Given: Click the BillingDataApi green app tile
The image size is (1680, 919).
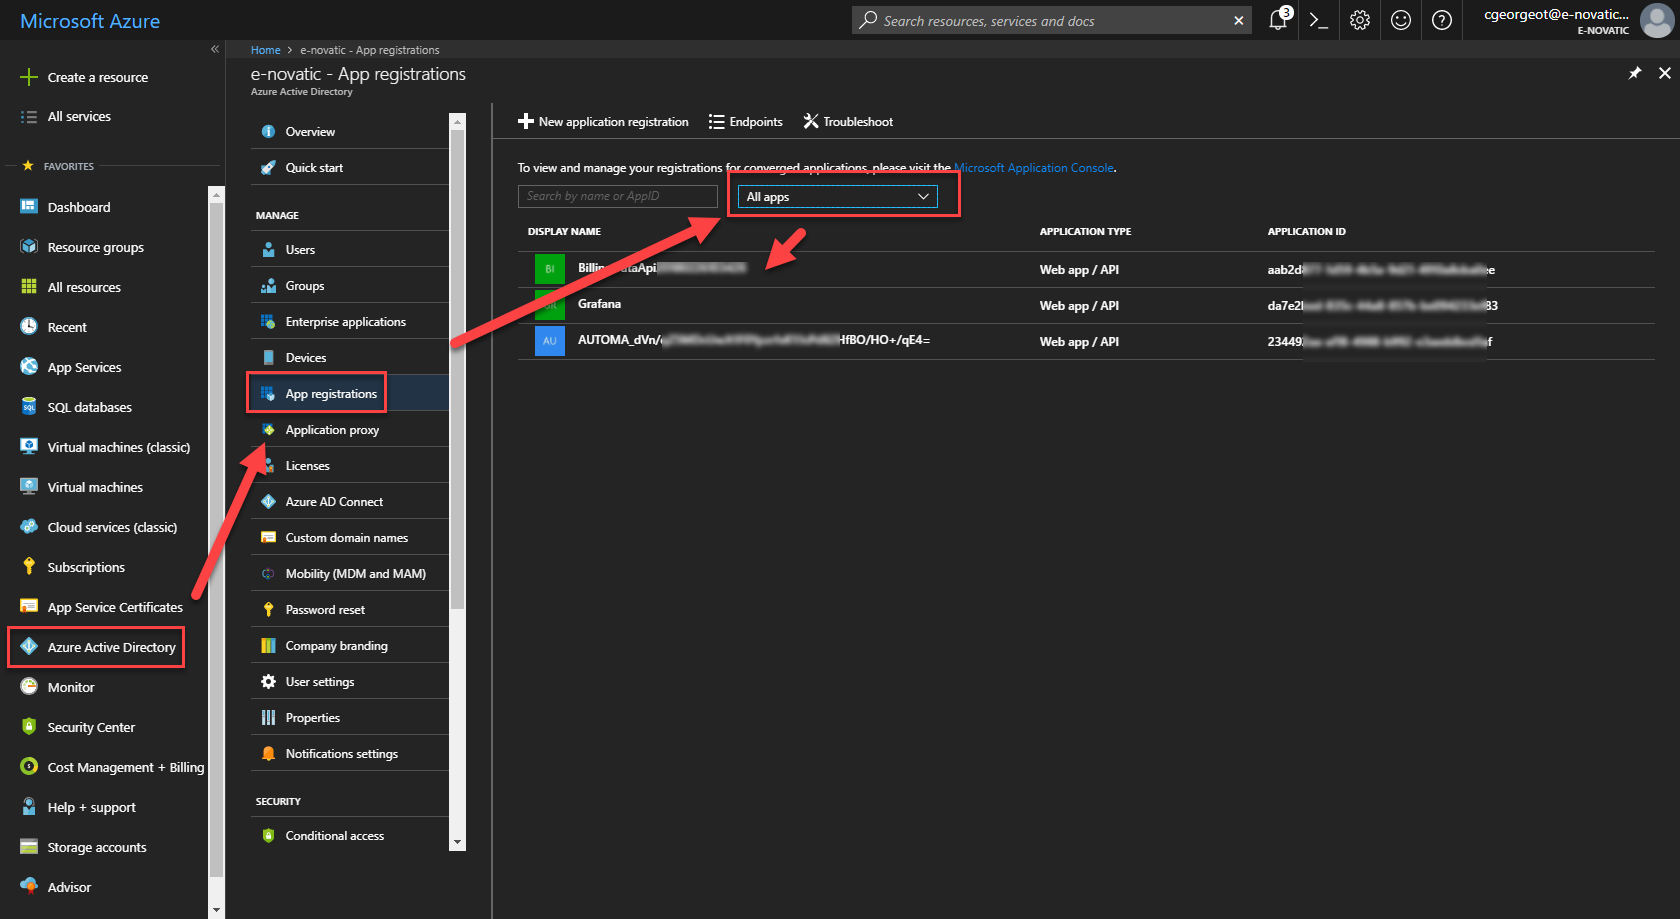Looking at the screenshot, I should pos(549,269).
